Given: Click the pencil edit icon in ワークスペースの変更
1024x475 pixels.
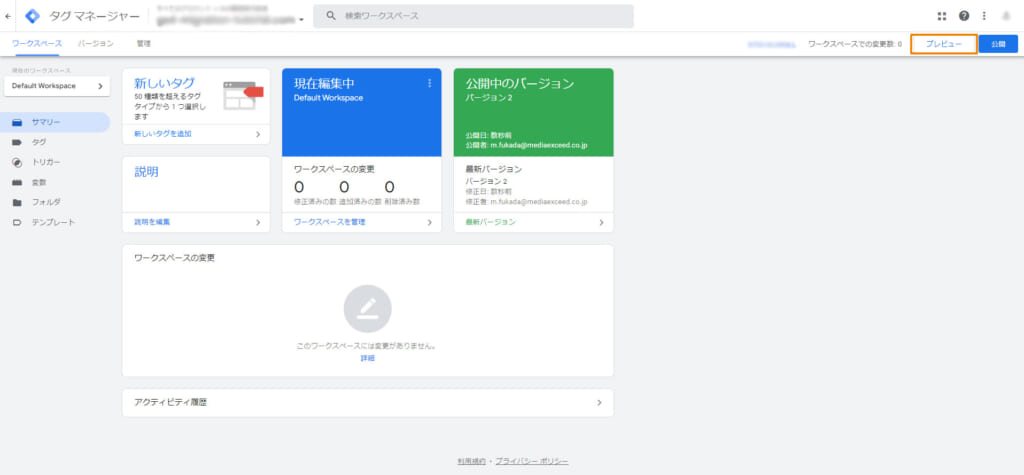Looking at the screenshot, I should click(x=368, y=308).
